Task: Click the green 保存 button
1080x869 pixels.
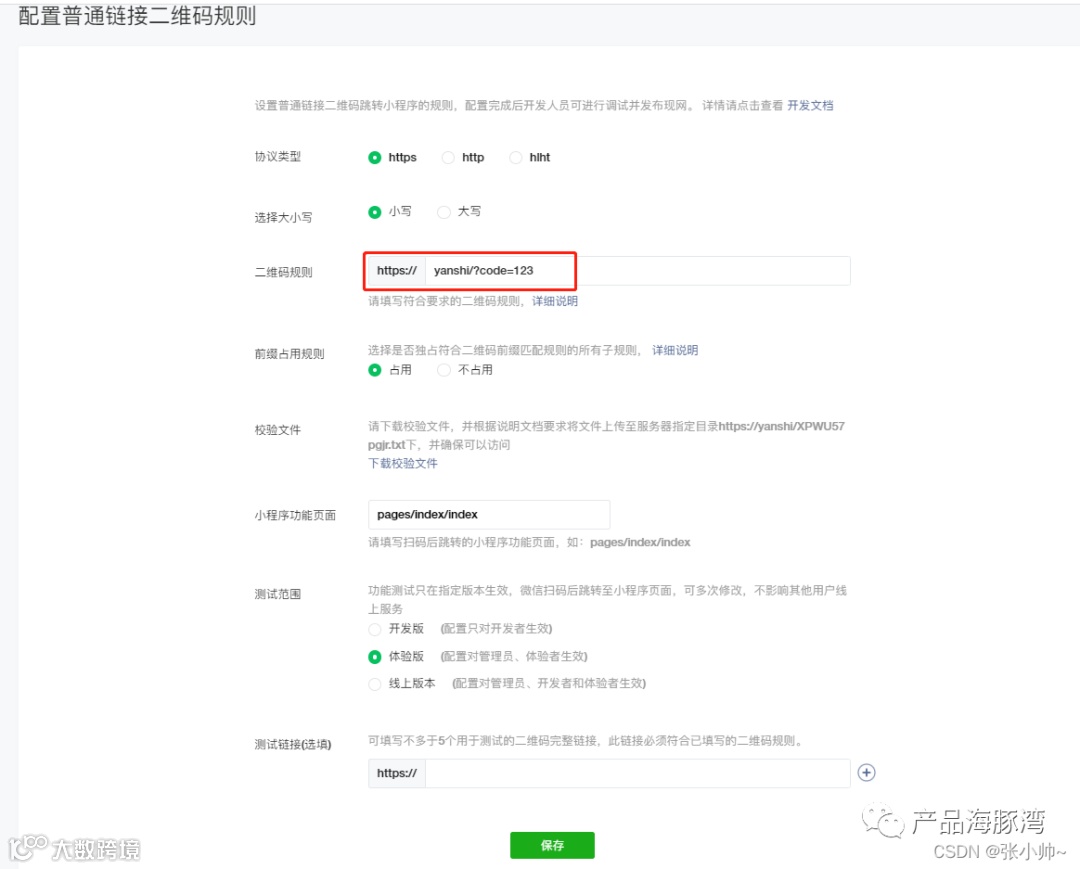Action: pyautogui.click(x=552, y=845)
